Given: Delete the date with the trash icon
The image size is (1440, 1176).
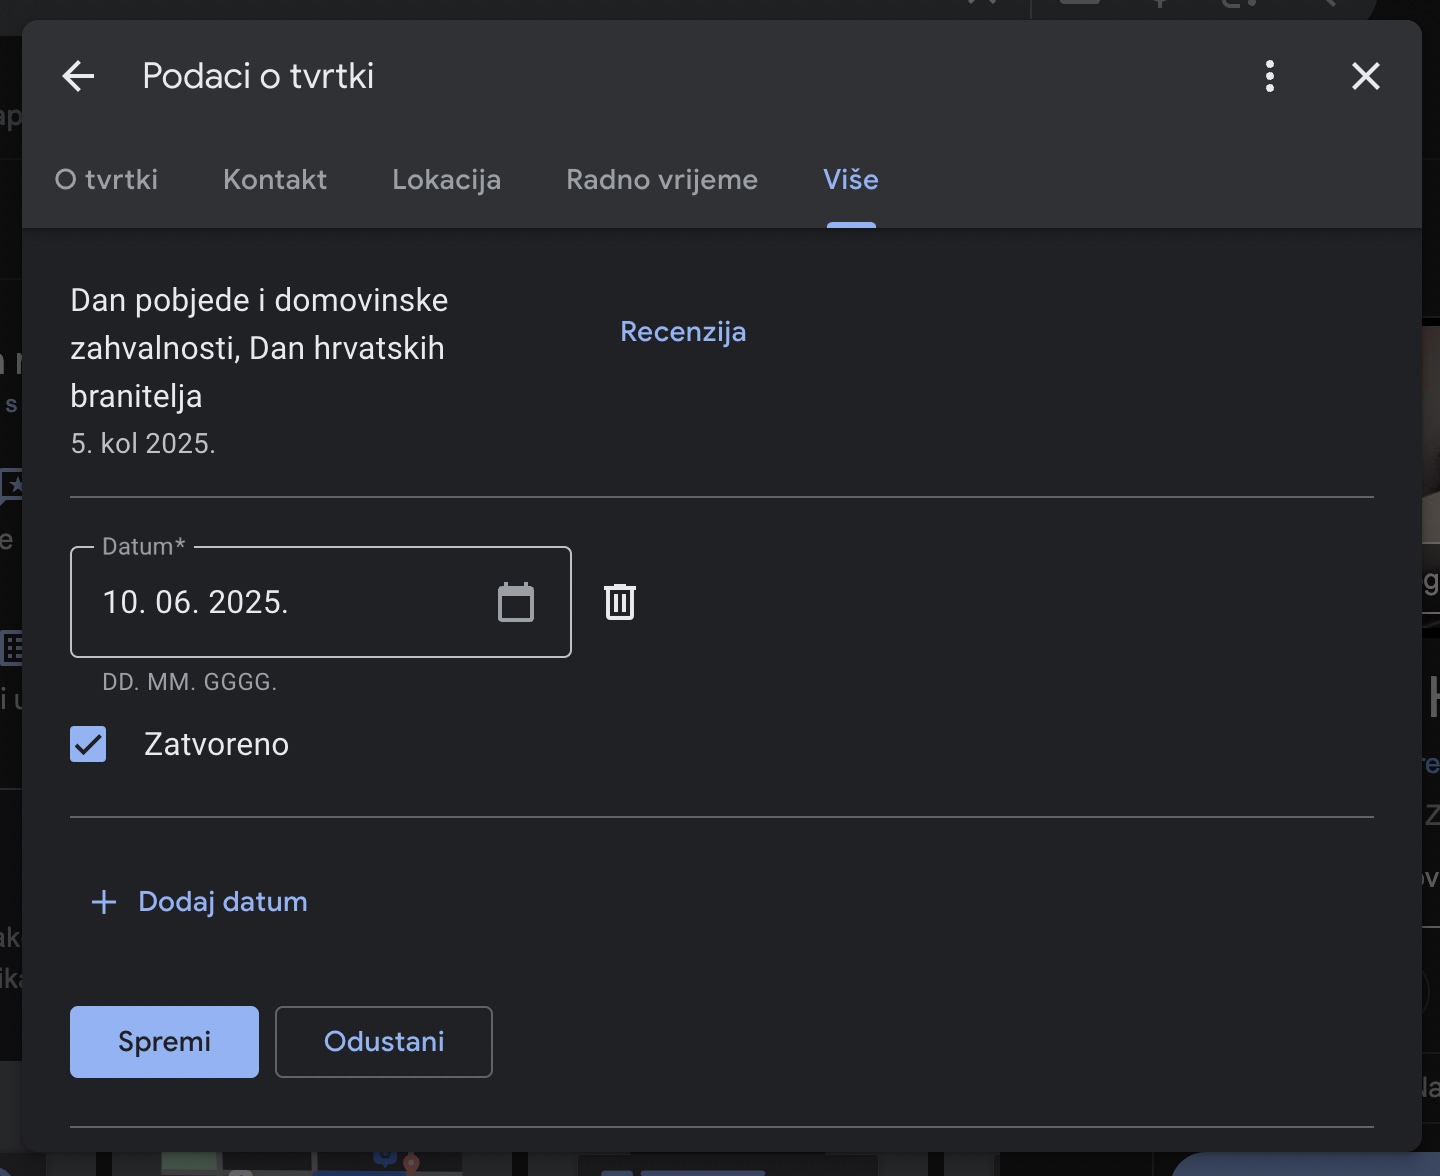Looking at the screenshot, I should pyautogui.click(x=620, y=602).
